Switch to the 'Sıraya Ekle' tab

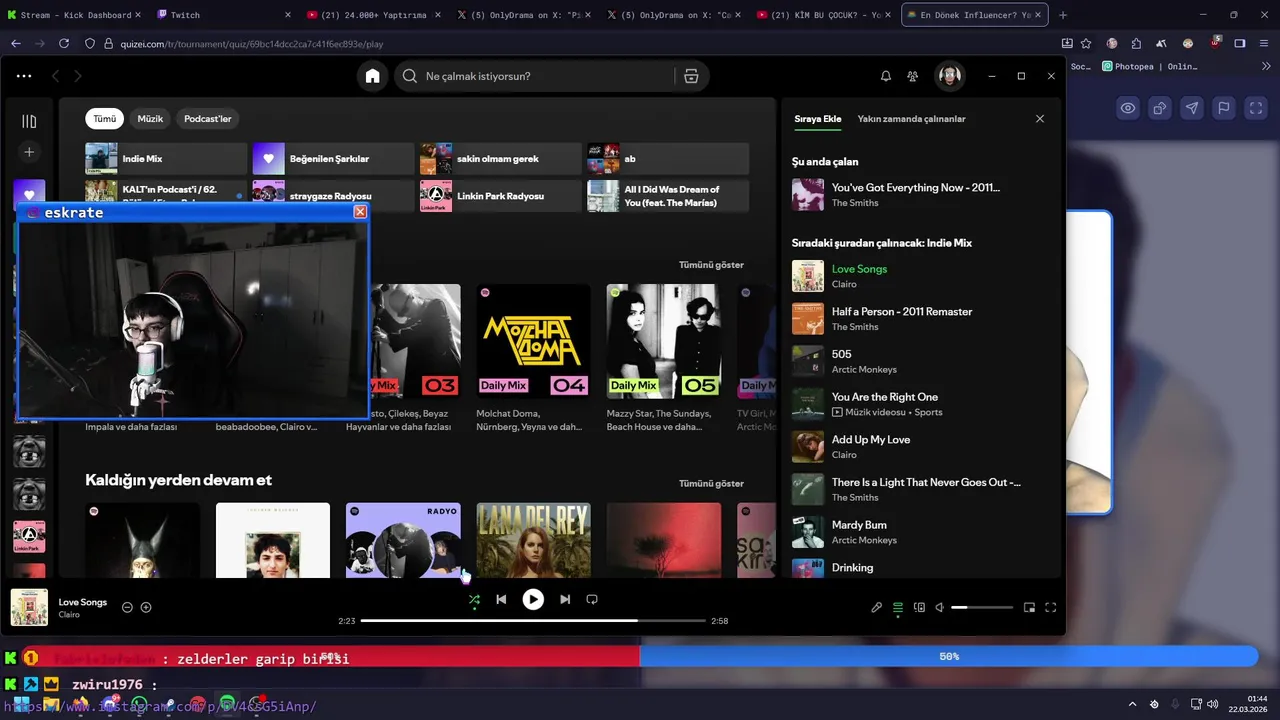818,119
